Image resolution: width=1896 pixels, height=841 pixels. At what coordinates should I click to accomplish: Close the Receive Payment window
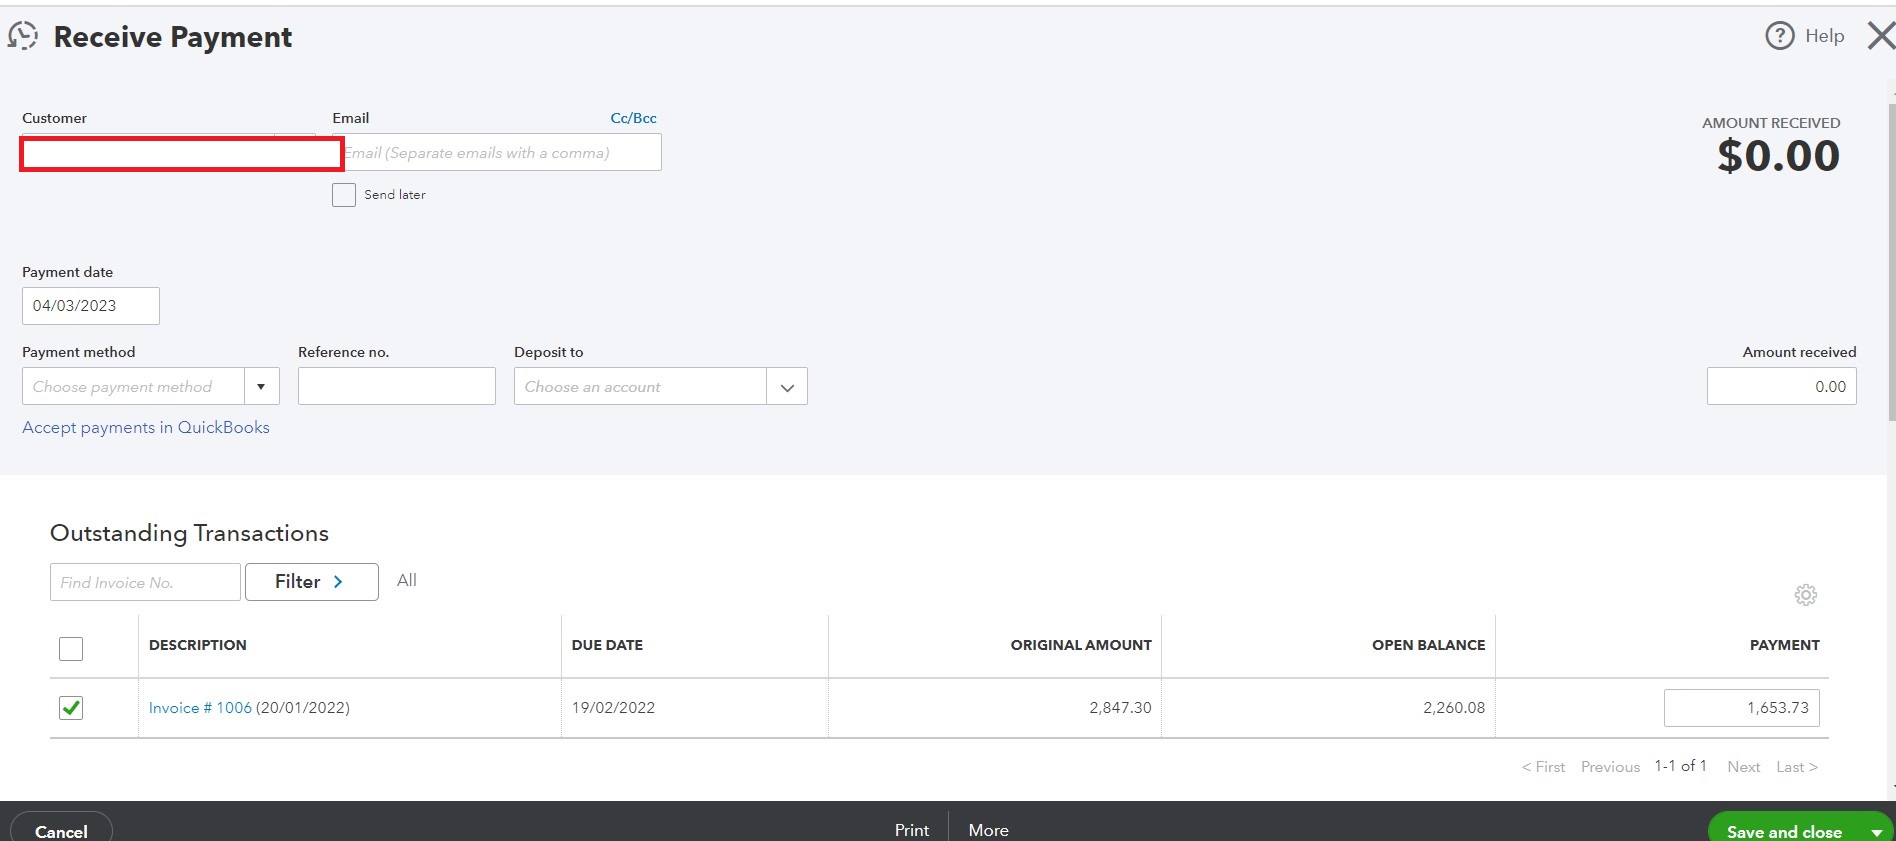click(x=1881, y=36)
